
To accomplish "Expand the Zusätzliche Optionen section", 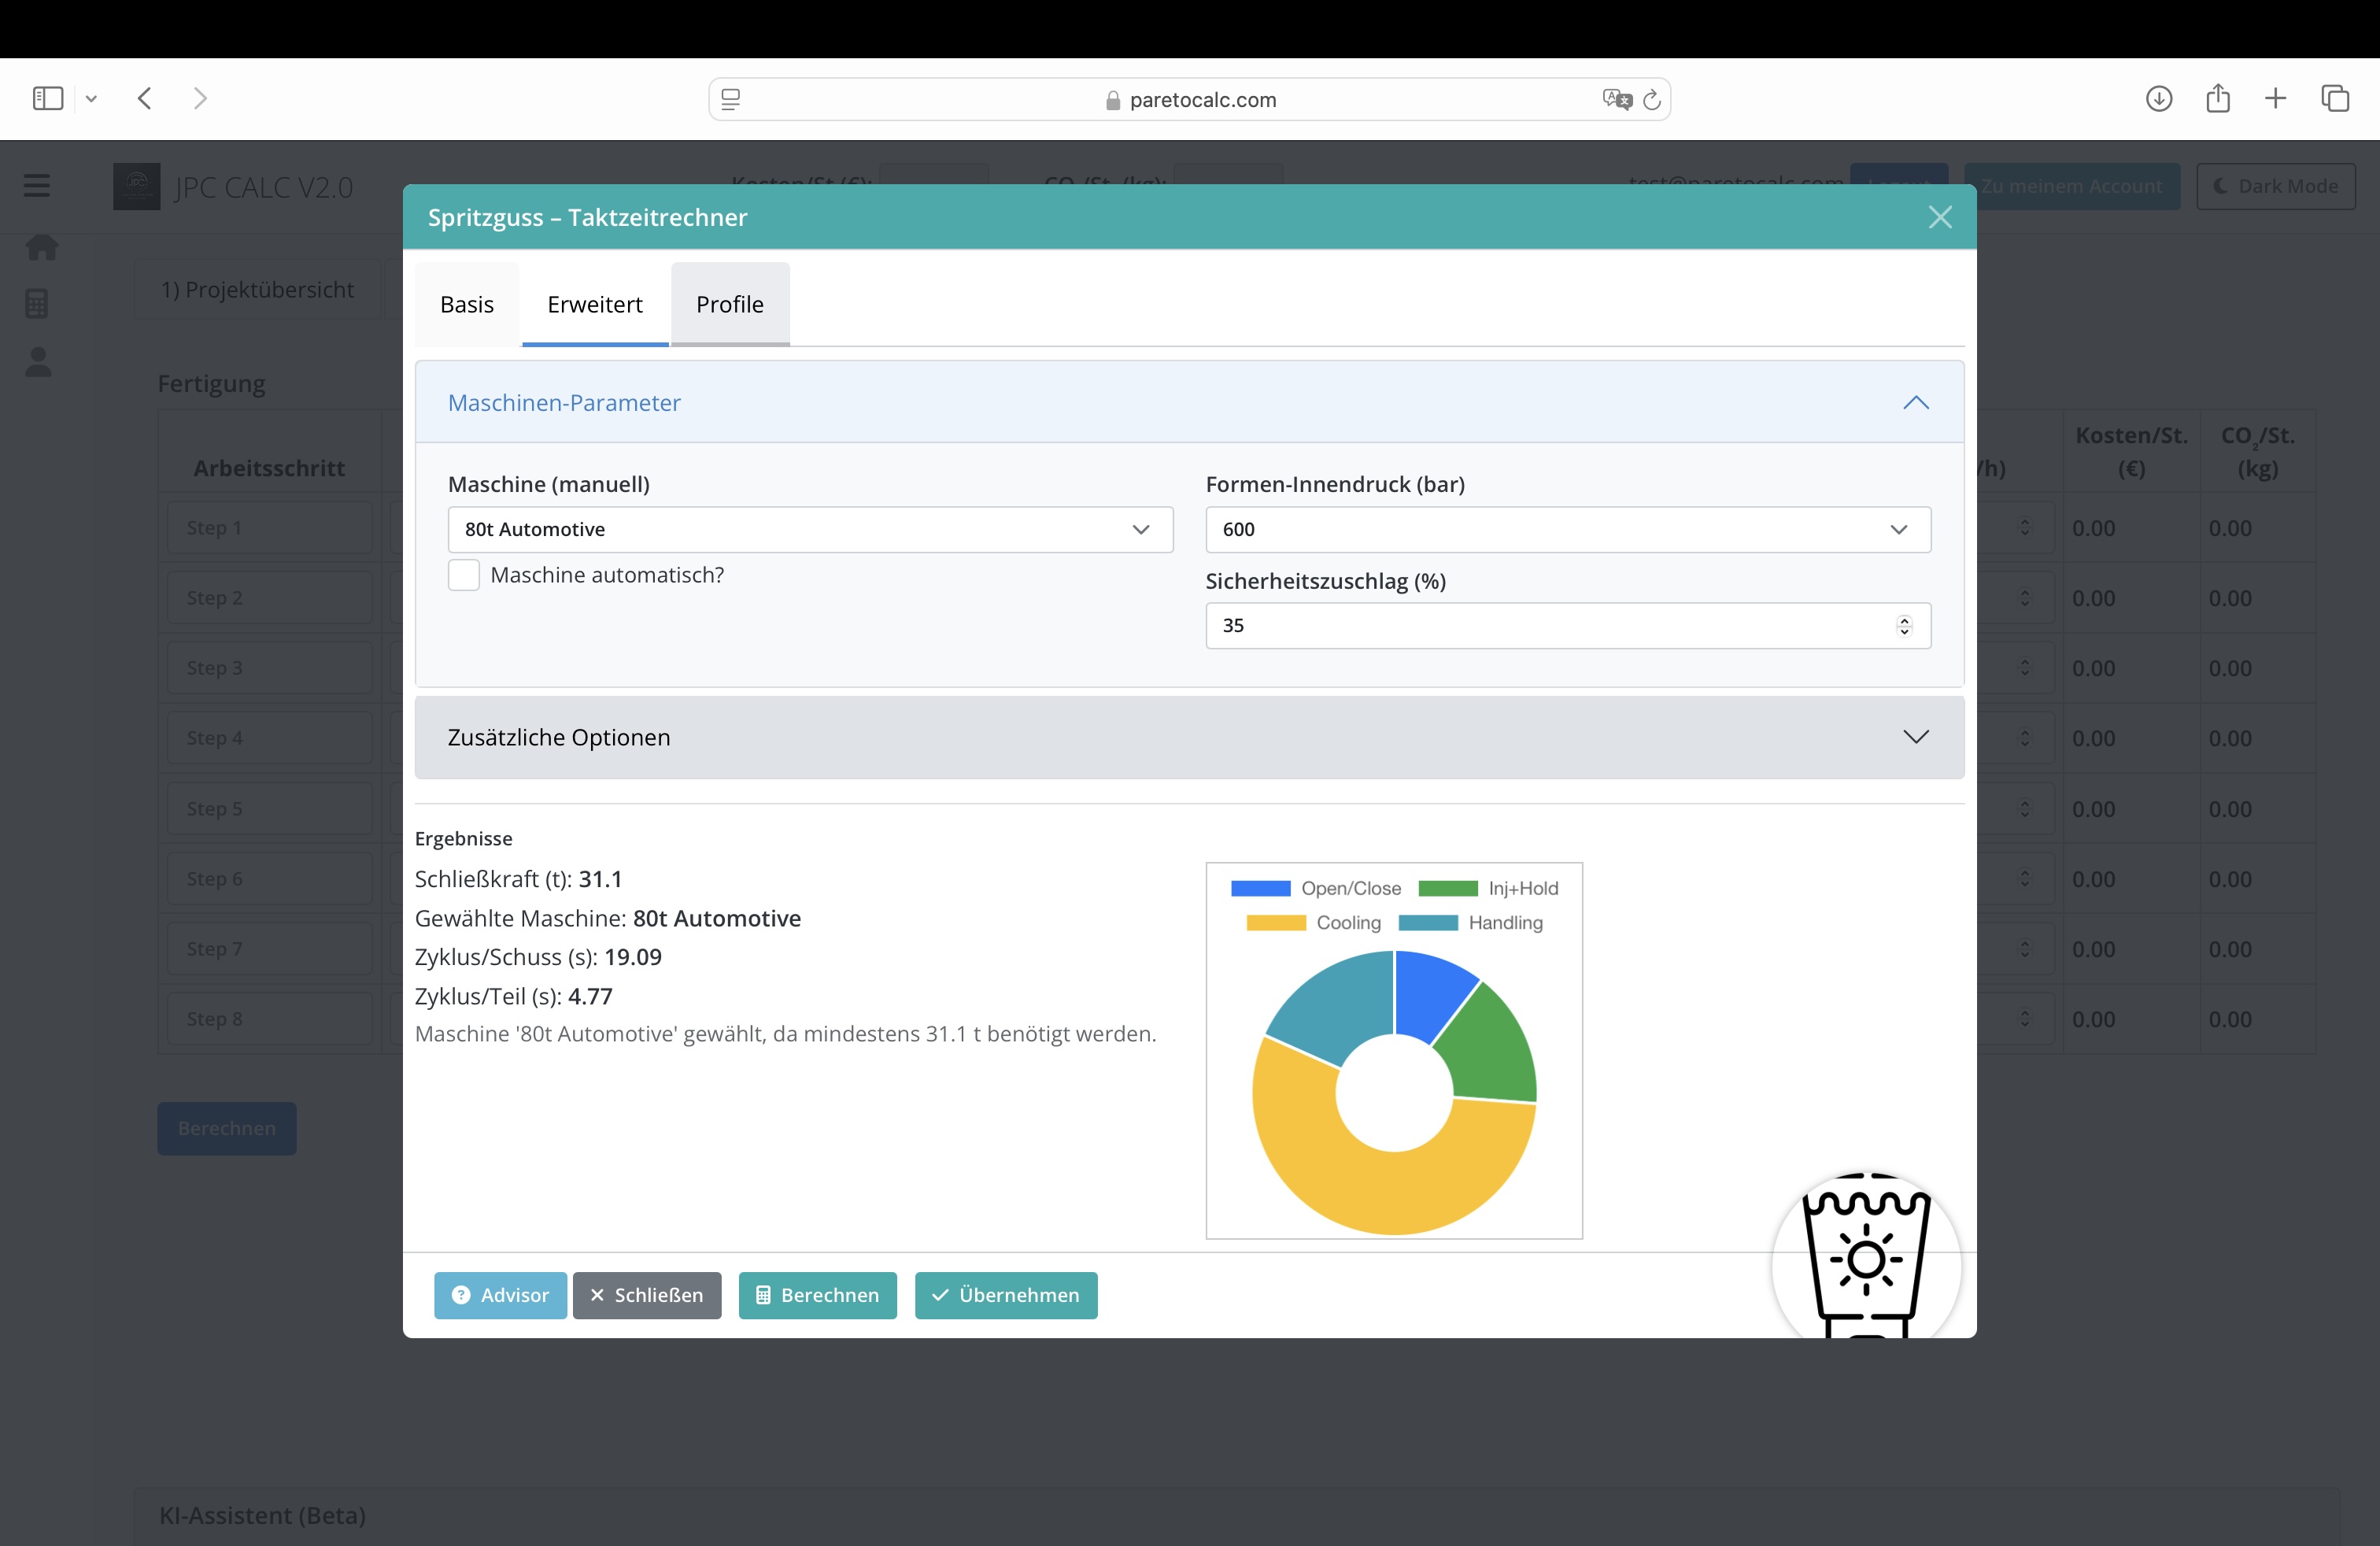I will click(x=1188, y=738).
